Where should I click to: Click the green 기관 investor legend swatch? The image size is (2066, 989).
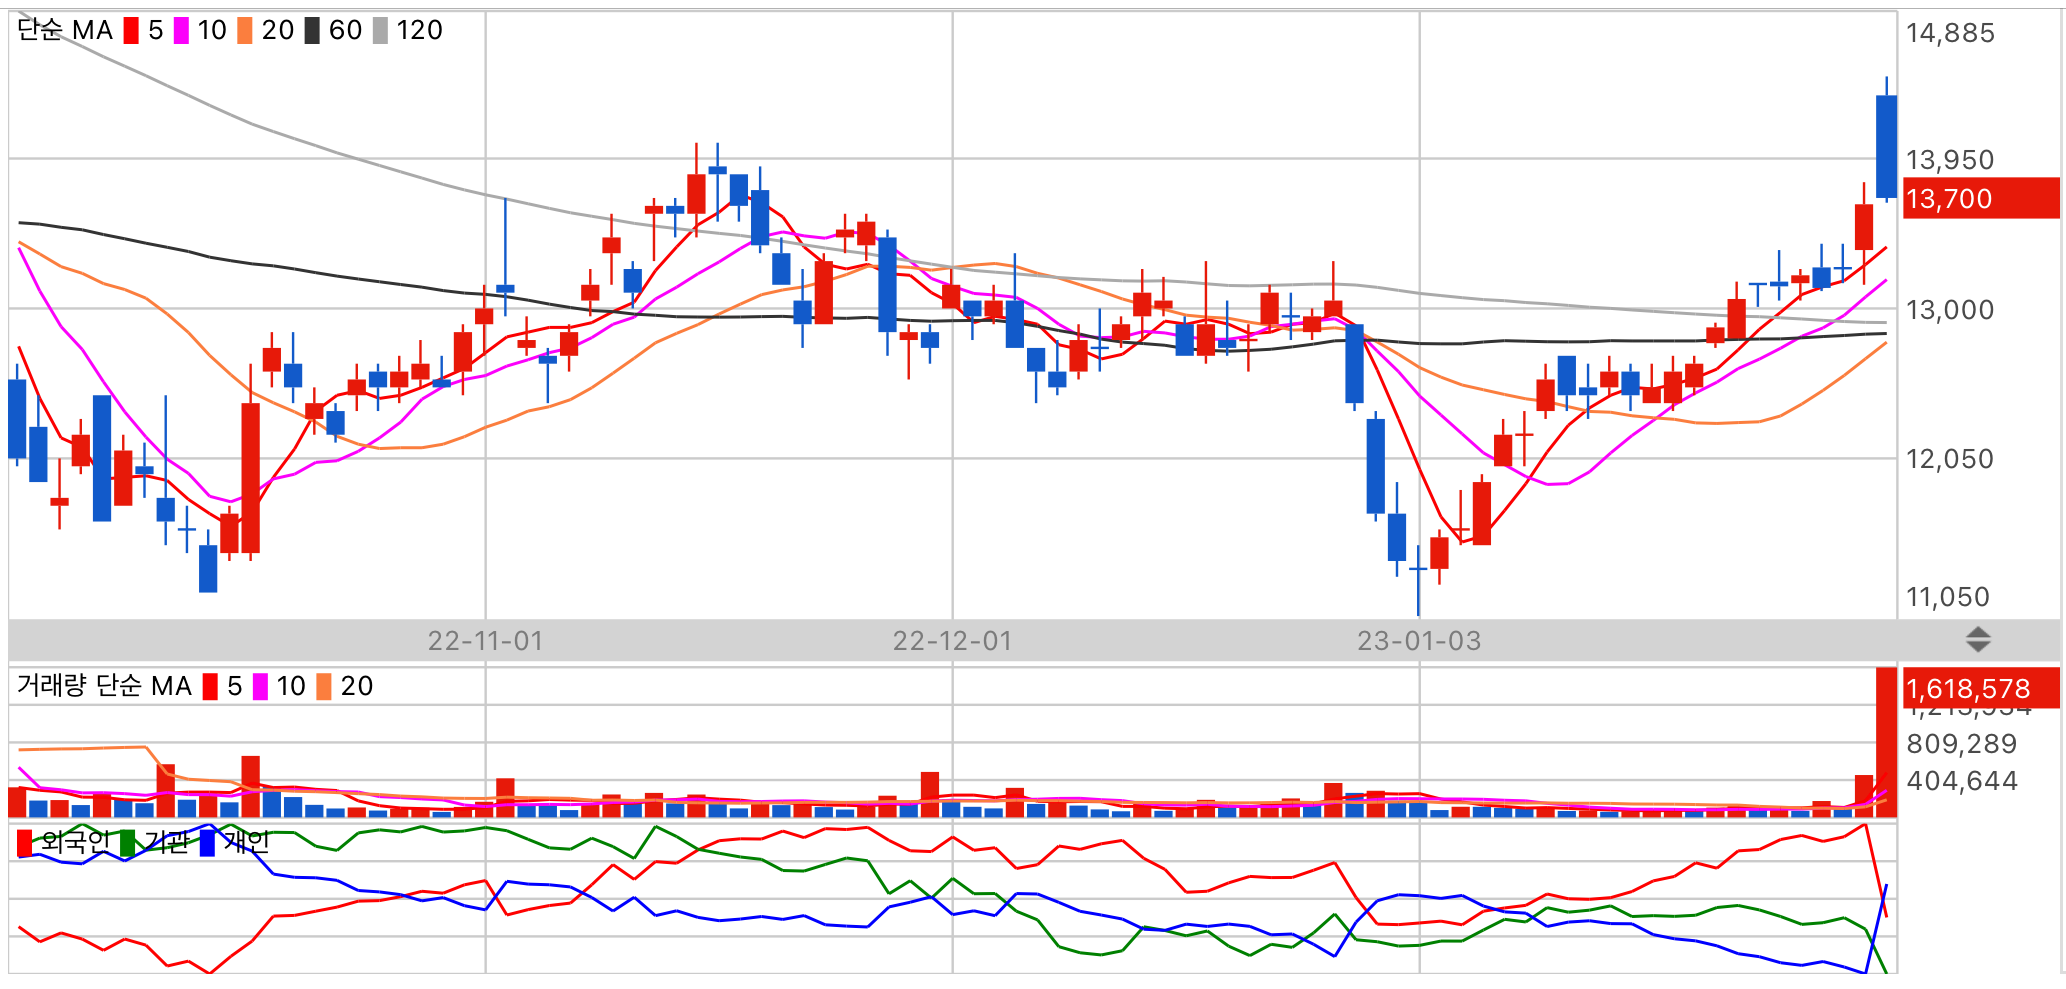coord(128,843)
